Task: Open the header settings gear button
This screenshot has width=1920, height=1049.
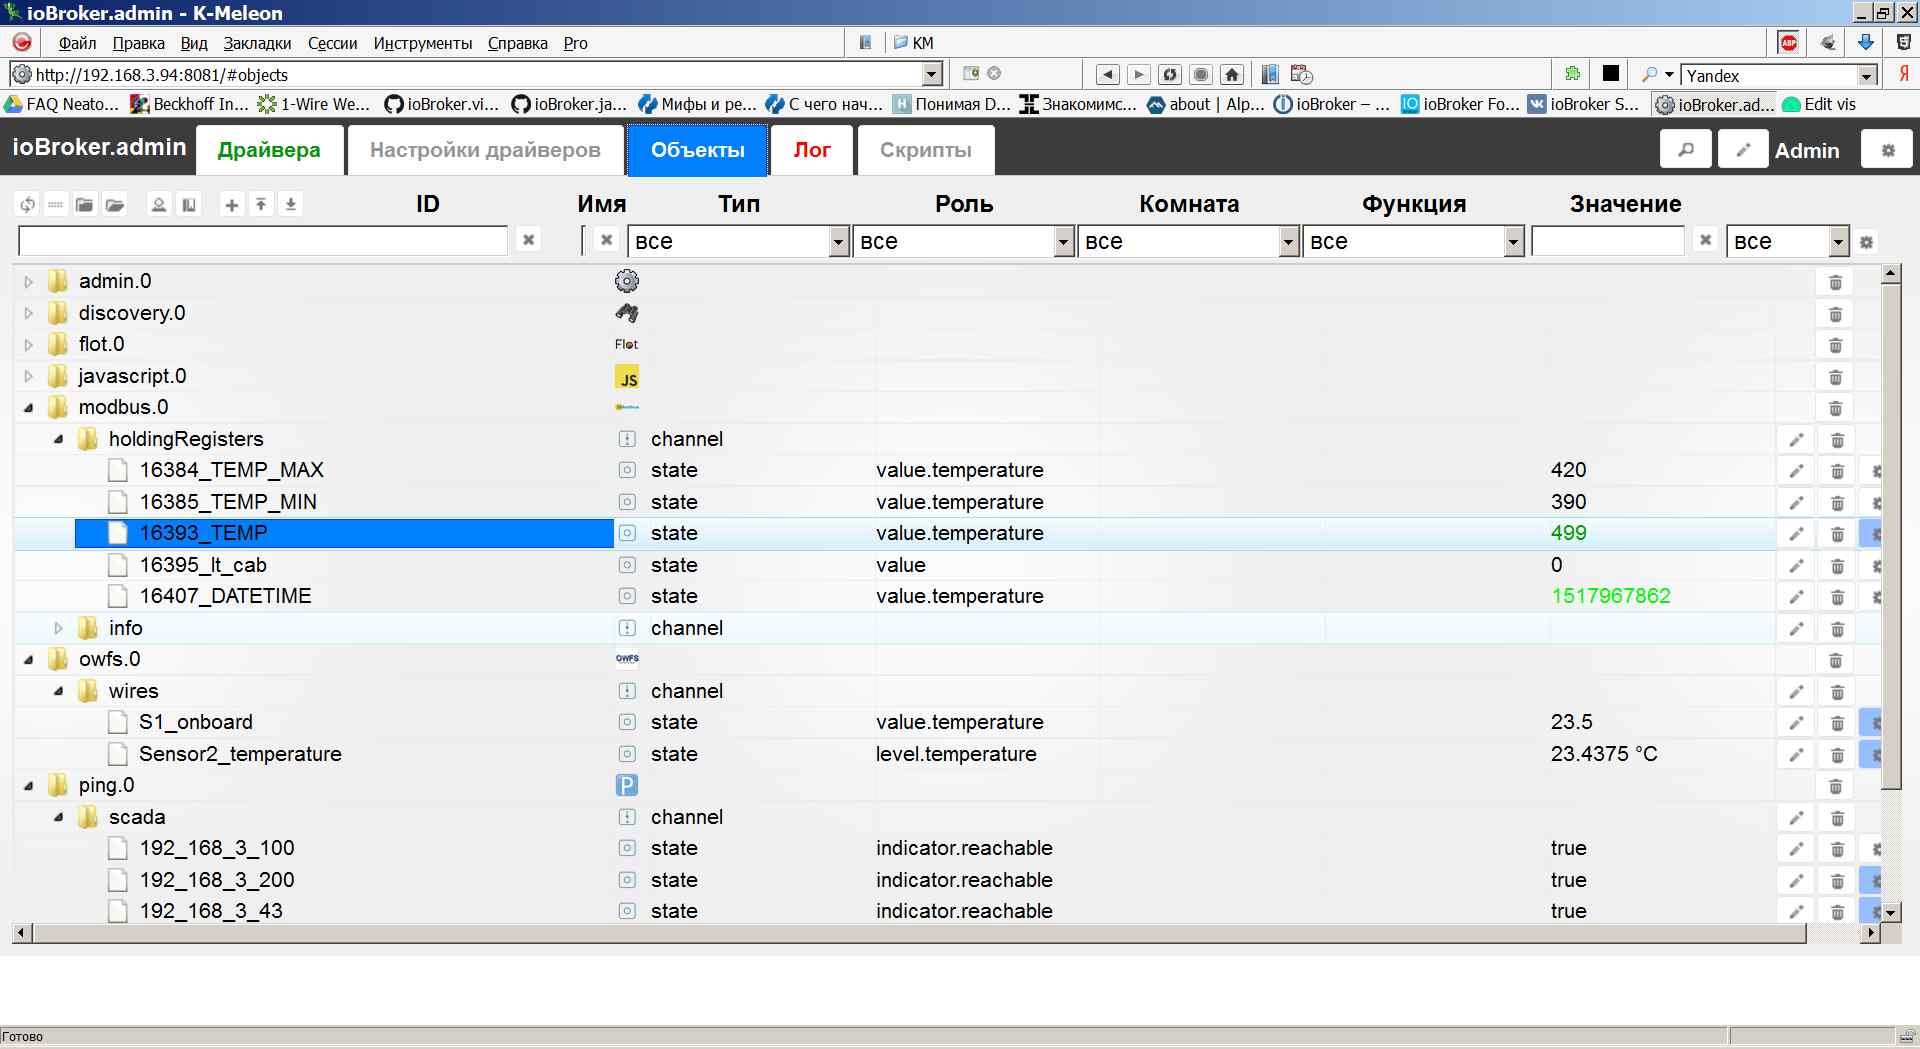Action: (x=1888, y=150)
